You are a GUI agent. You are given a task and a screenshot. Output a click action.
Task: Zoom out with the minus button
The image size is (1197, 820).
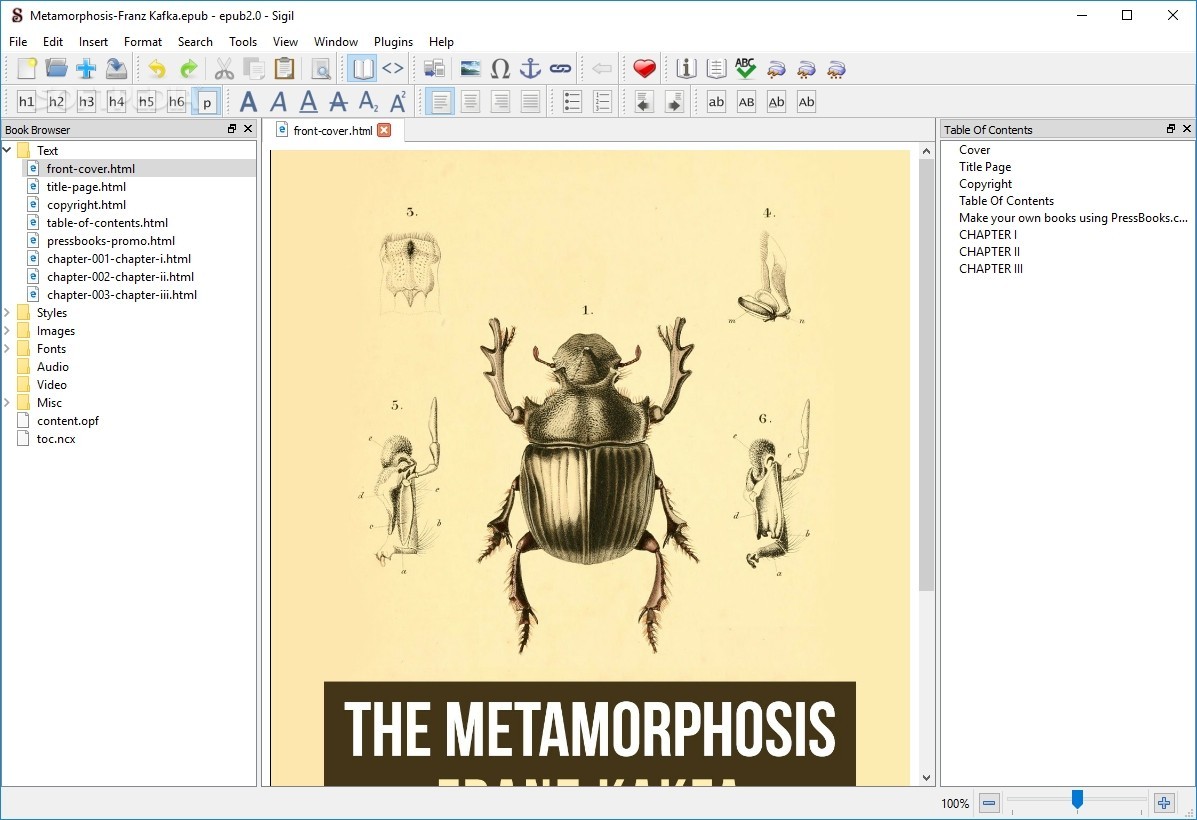pos(989,802)
